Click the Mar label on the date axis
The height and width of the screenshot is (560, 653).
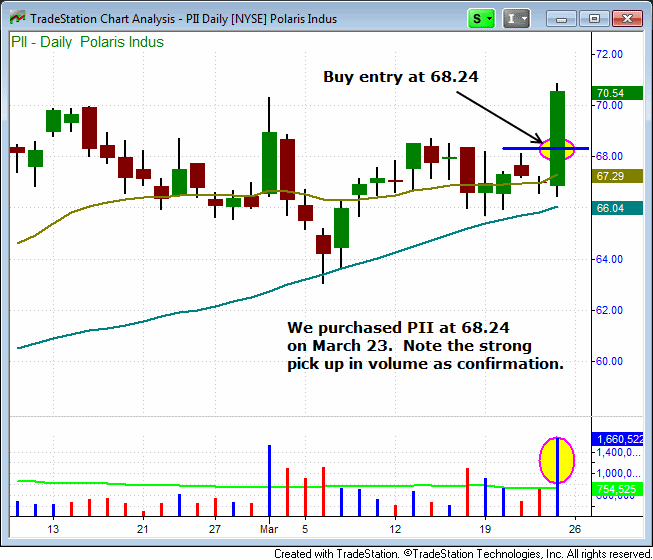[270, 528]
